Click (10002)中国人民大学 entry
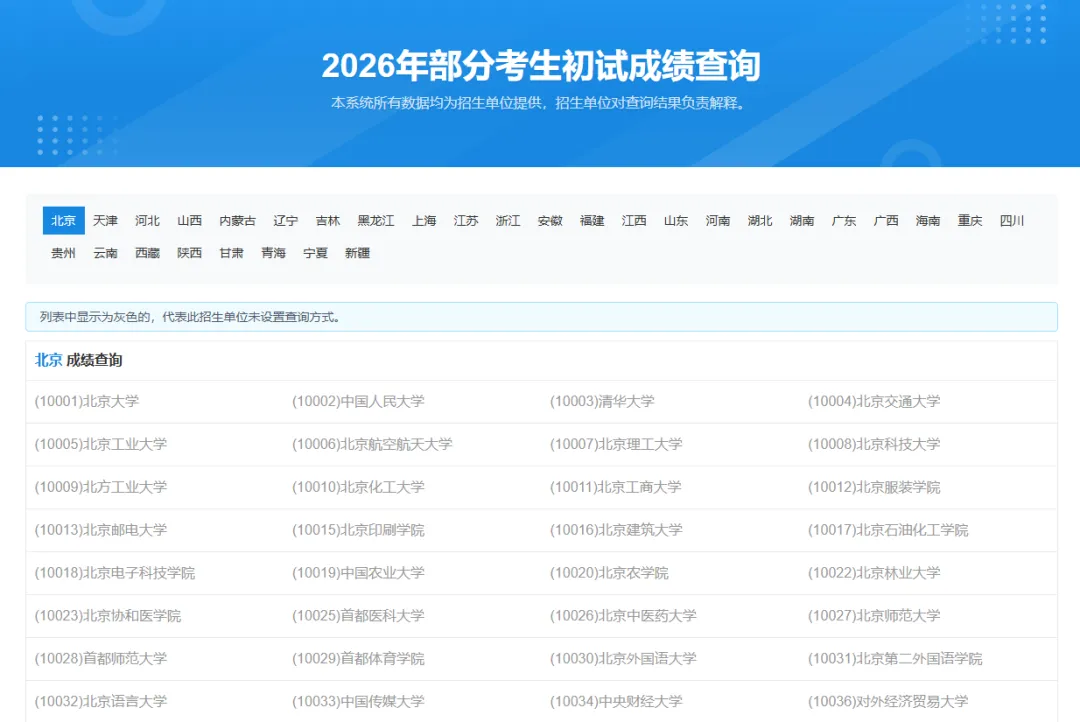 click(358, 401)
